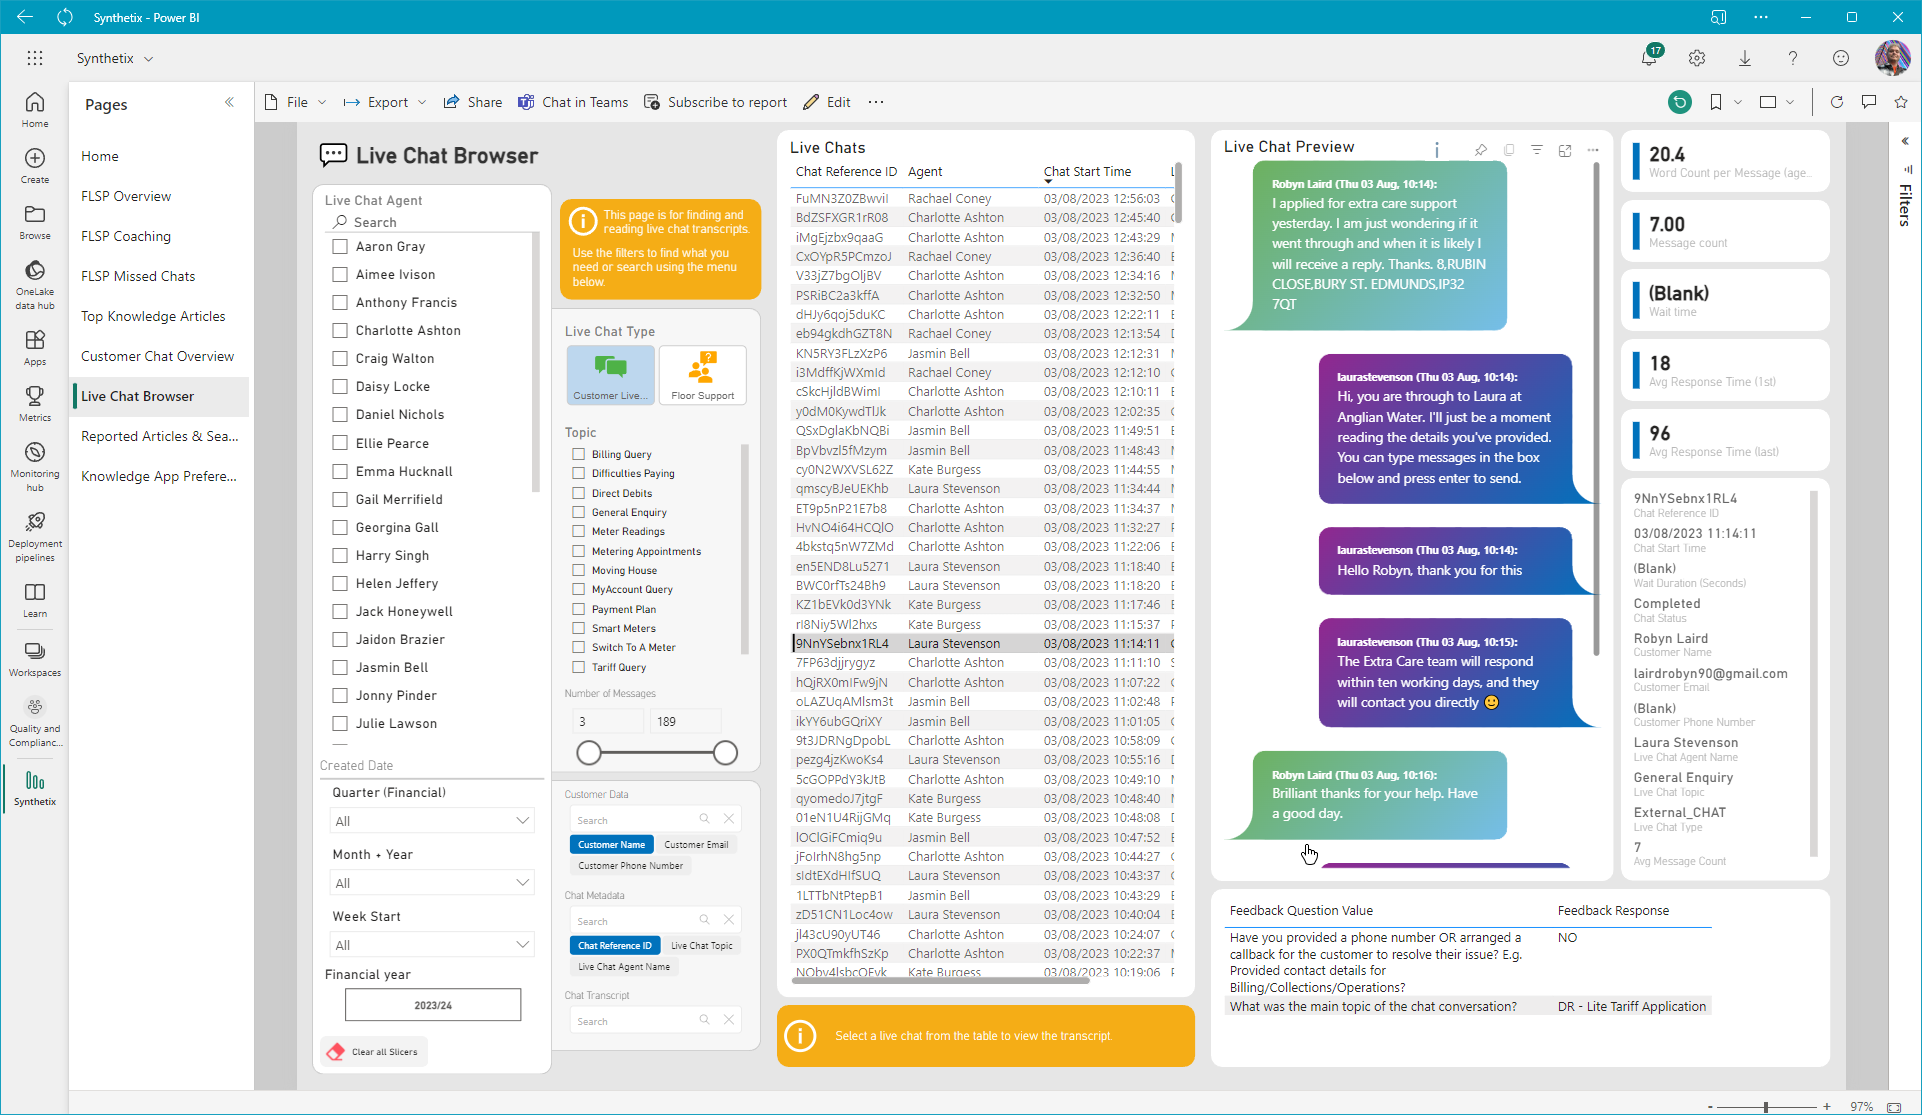Tick the Billing Query topic checkbox

coord(578,454)
